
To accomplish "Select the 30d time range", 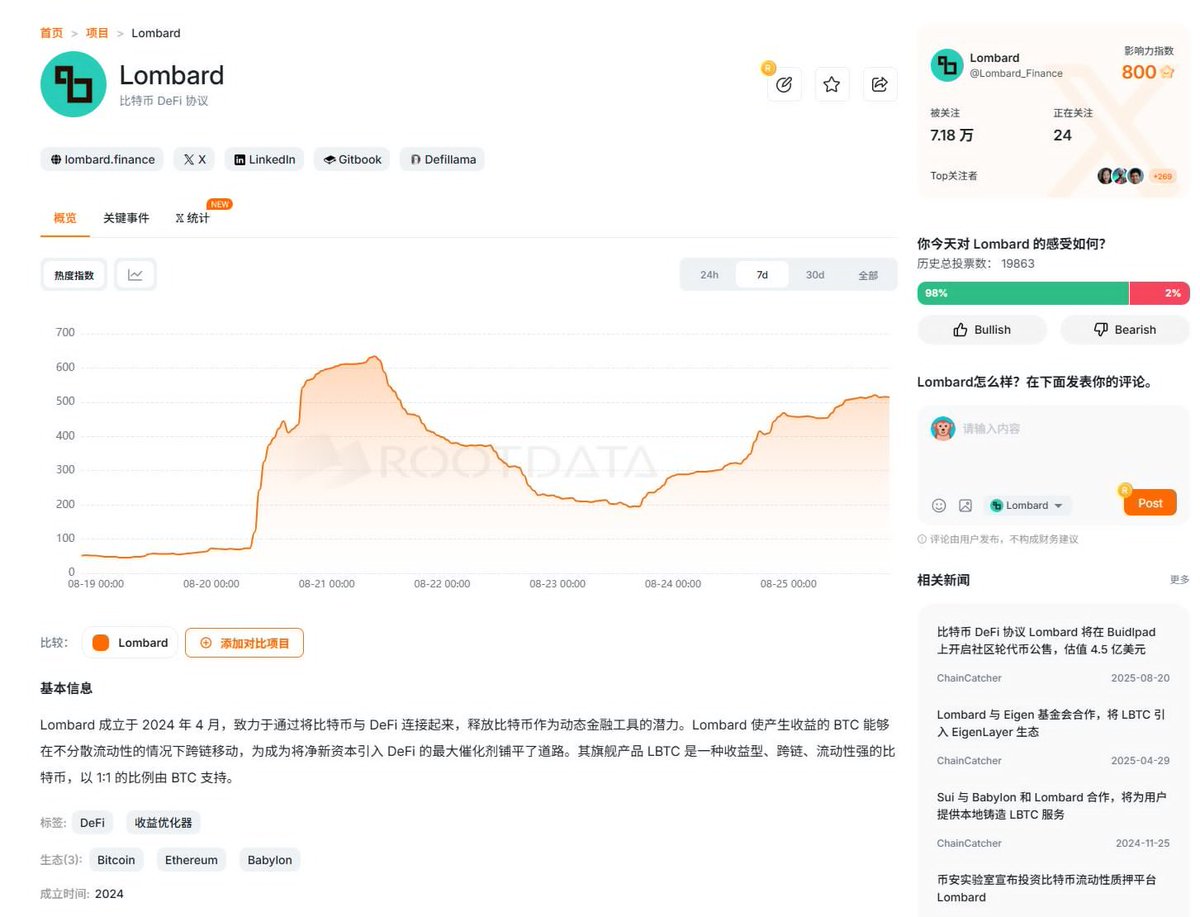I will 815,275.
